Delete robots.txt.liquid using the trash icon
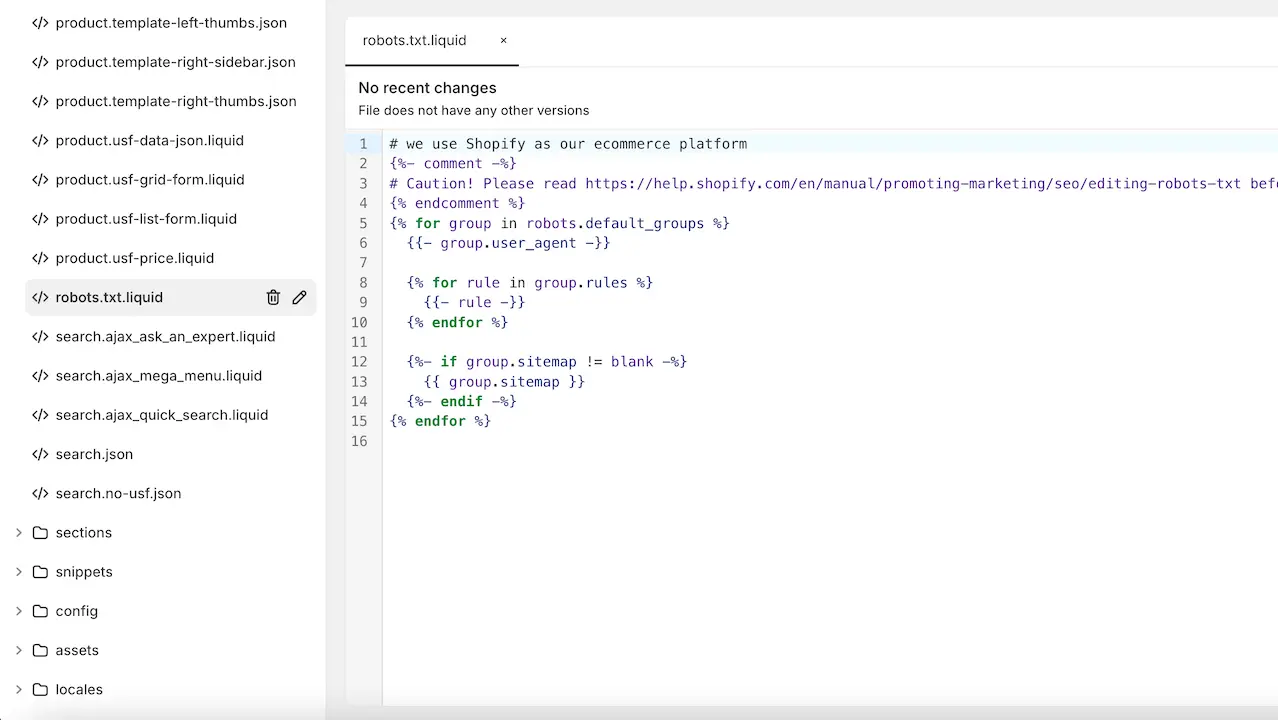This screenshot has height=720, width=1278. click(273, 297)
